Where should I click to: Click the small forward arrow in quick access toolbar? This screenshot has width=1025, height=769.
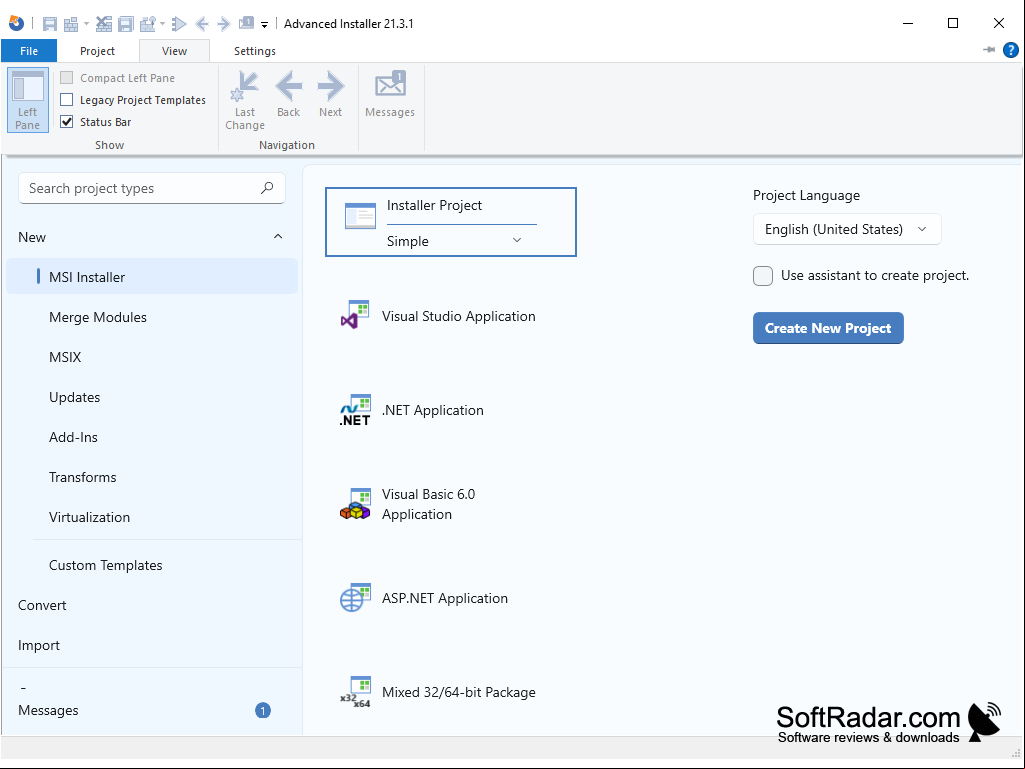[x=224, y=24]
